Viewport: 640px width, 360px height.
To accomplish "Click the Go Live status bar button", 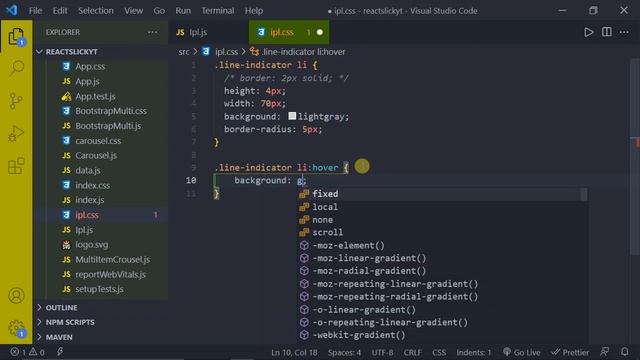I will [523, 352].
